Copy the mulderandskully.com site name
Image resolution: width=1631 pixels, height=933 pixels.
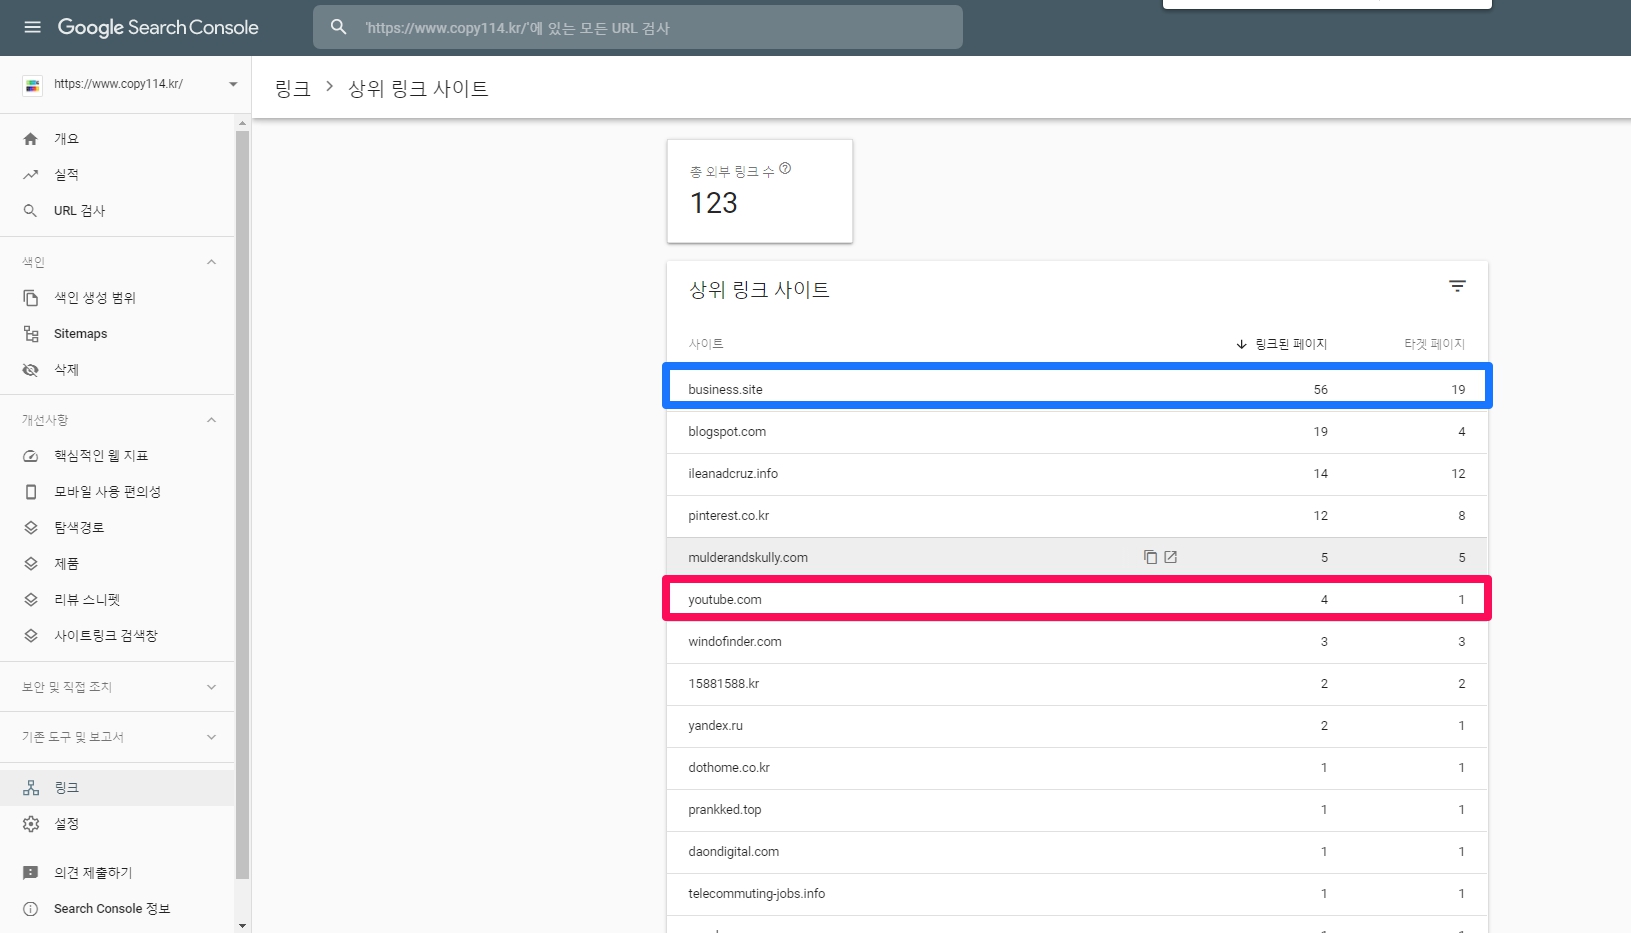click(1150, 557)
